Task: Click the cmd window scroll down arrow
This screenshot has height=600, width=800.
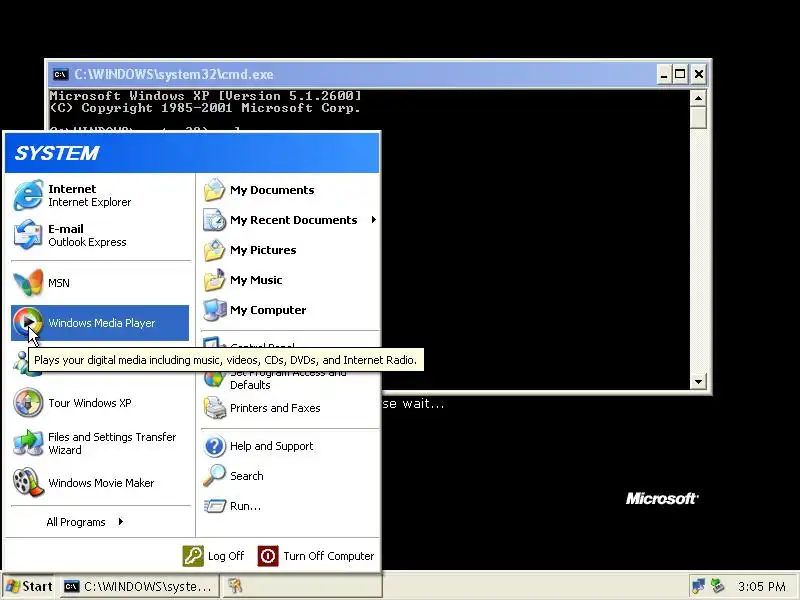Action: 698,381
